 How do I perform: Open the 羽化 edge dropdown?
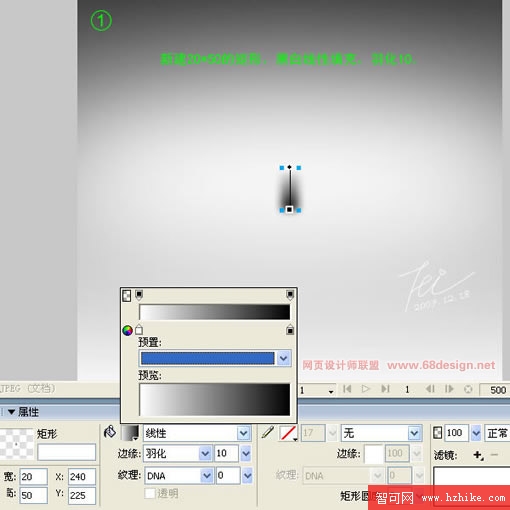[205, 453]
